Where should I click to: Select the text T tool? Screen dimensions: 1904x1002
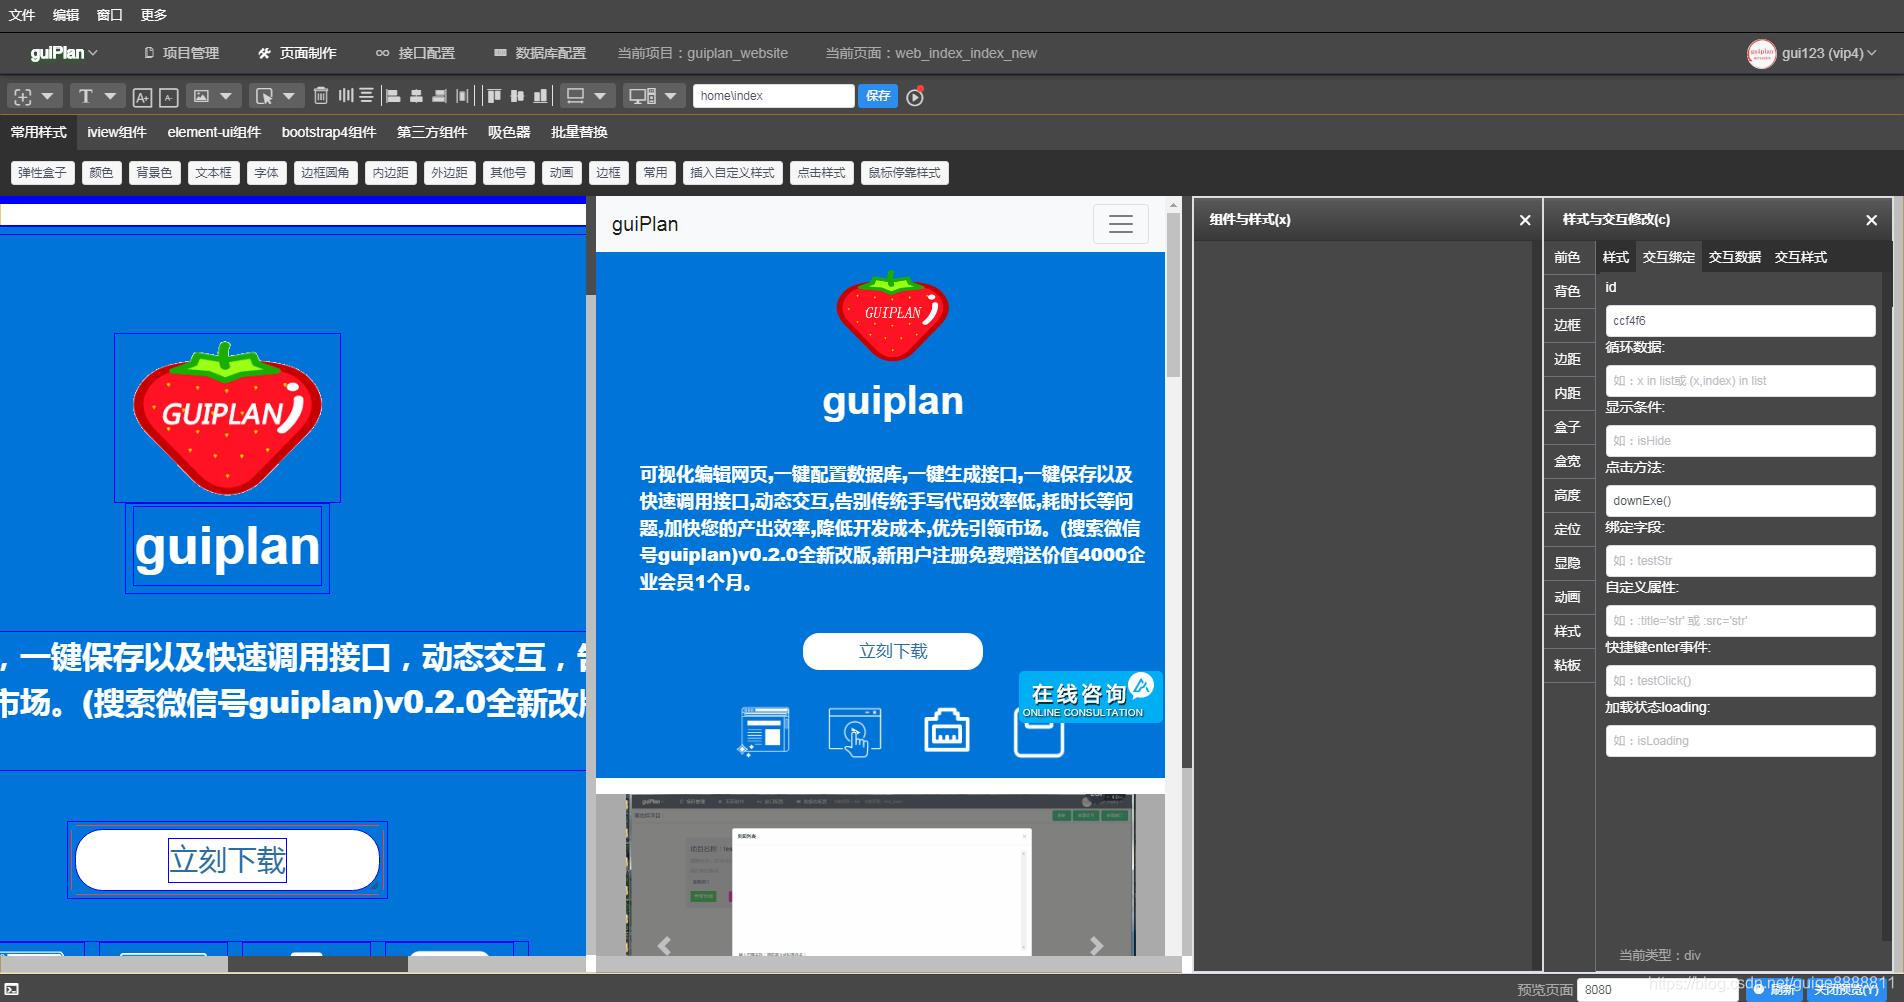click(x=85, y=96)
